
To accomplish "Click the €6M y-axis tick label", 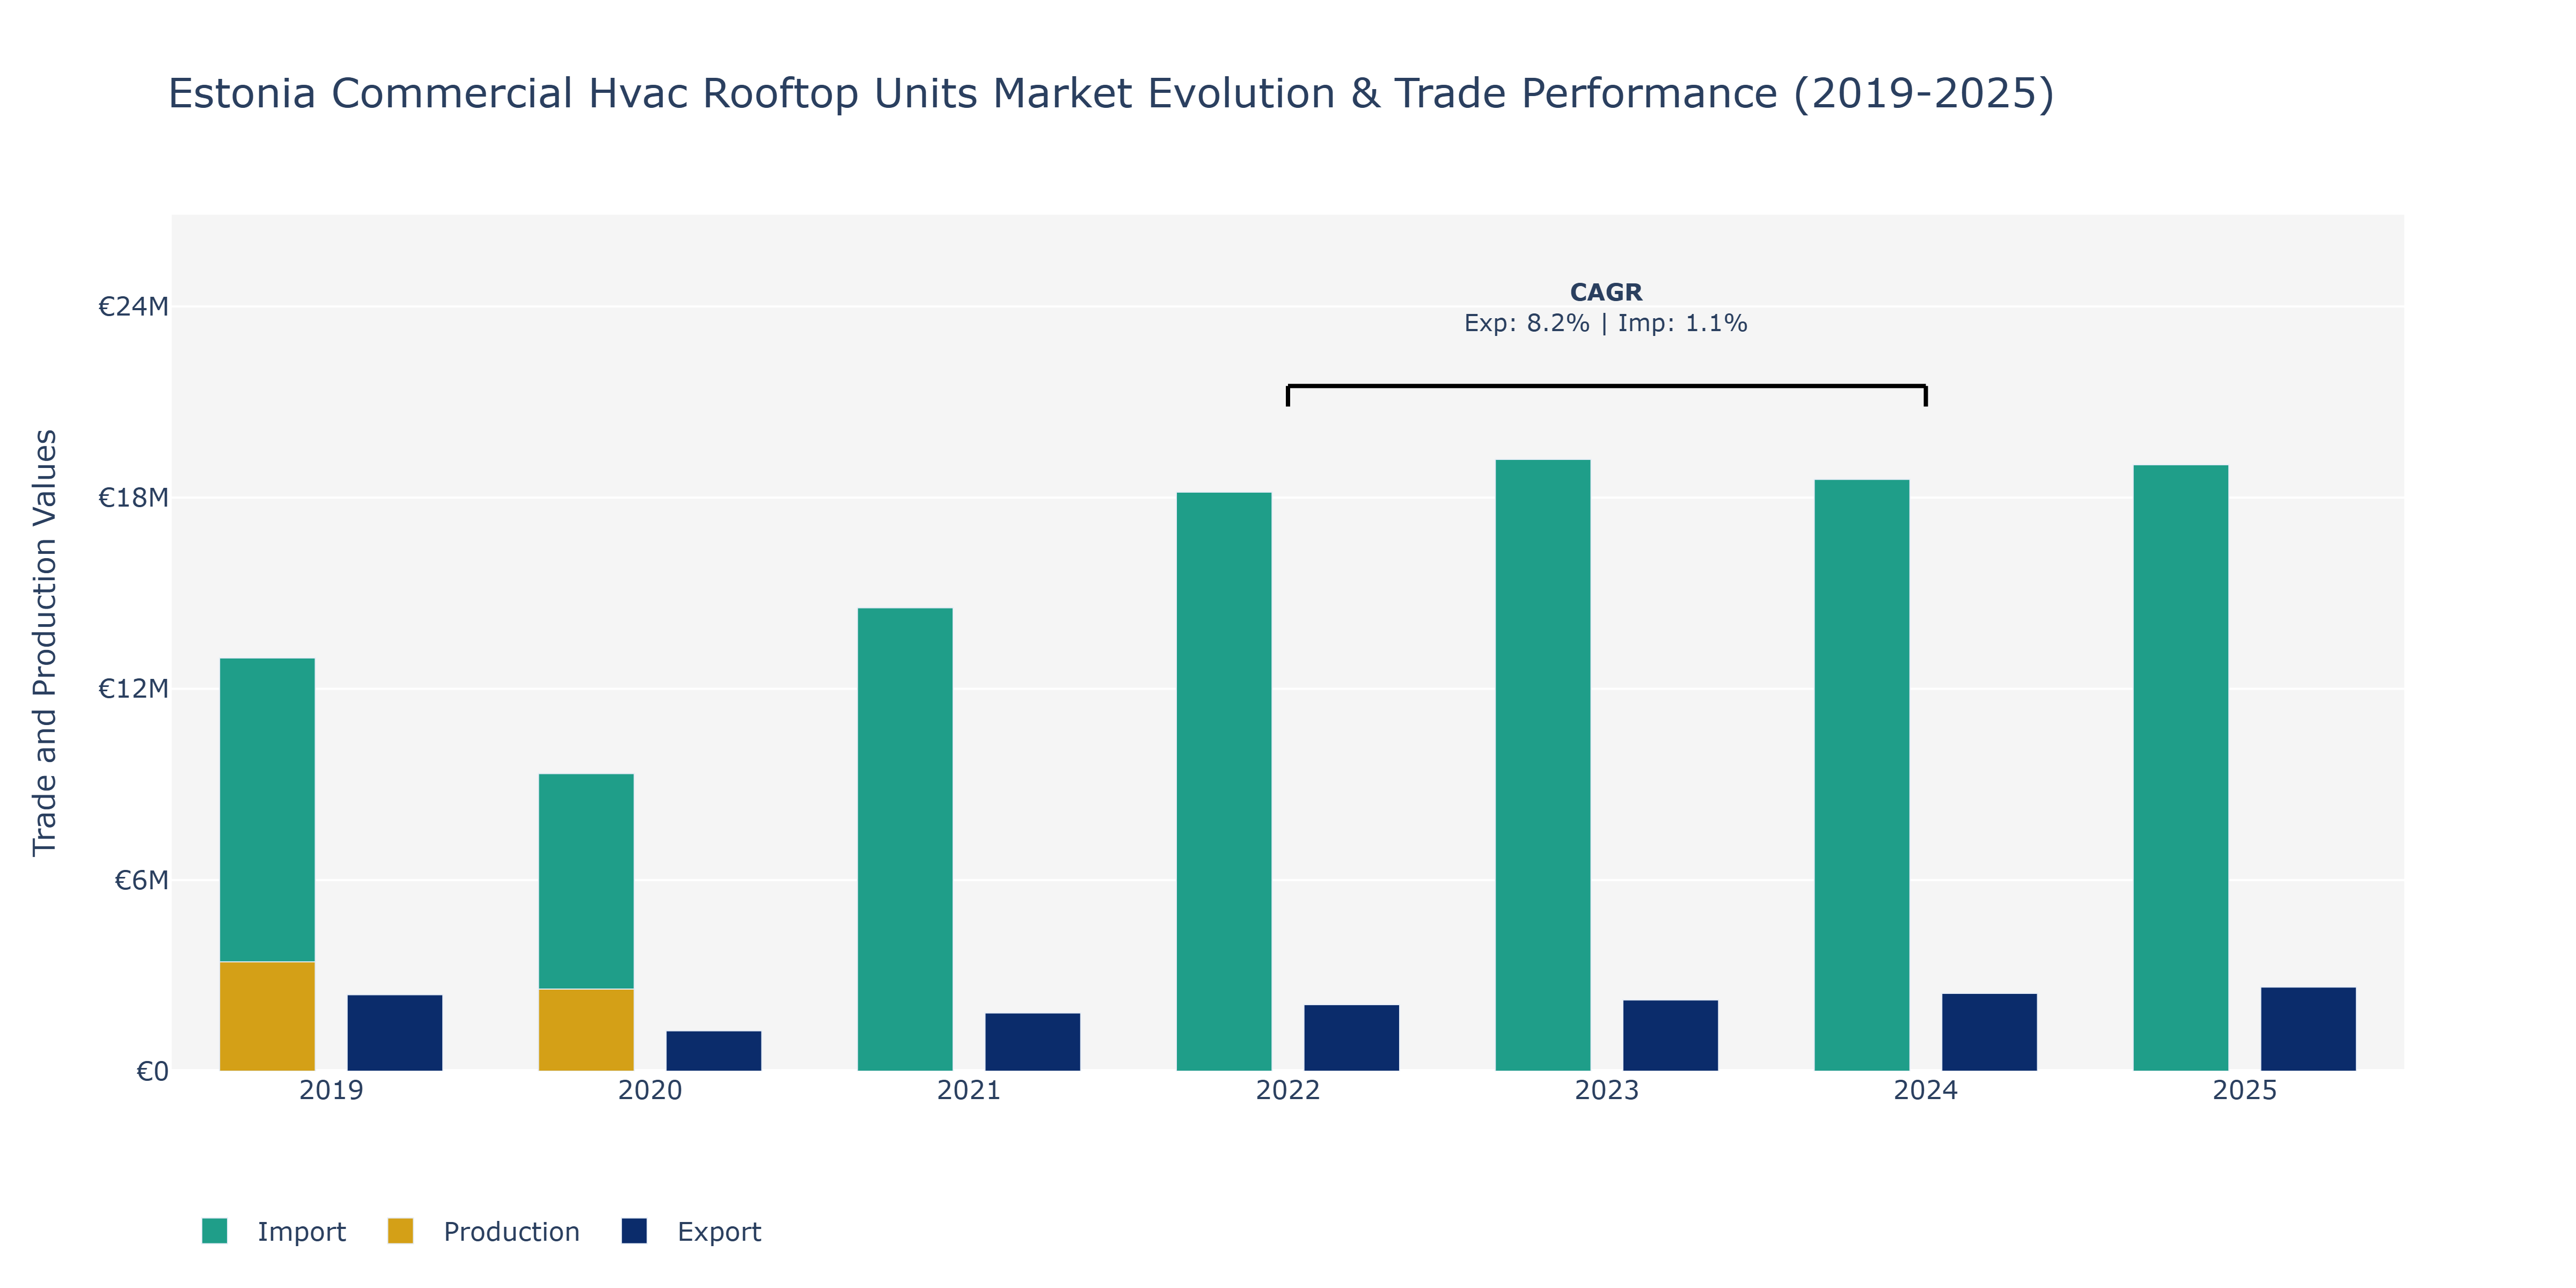I will click(x=141, y=880).
